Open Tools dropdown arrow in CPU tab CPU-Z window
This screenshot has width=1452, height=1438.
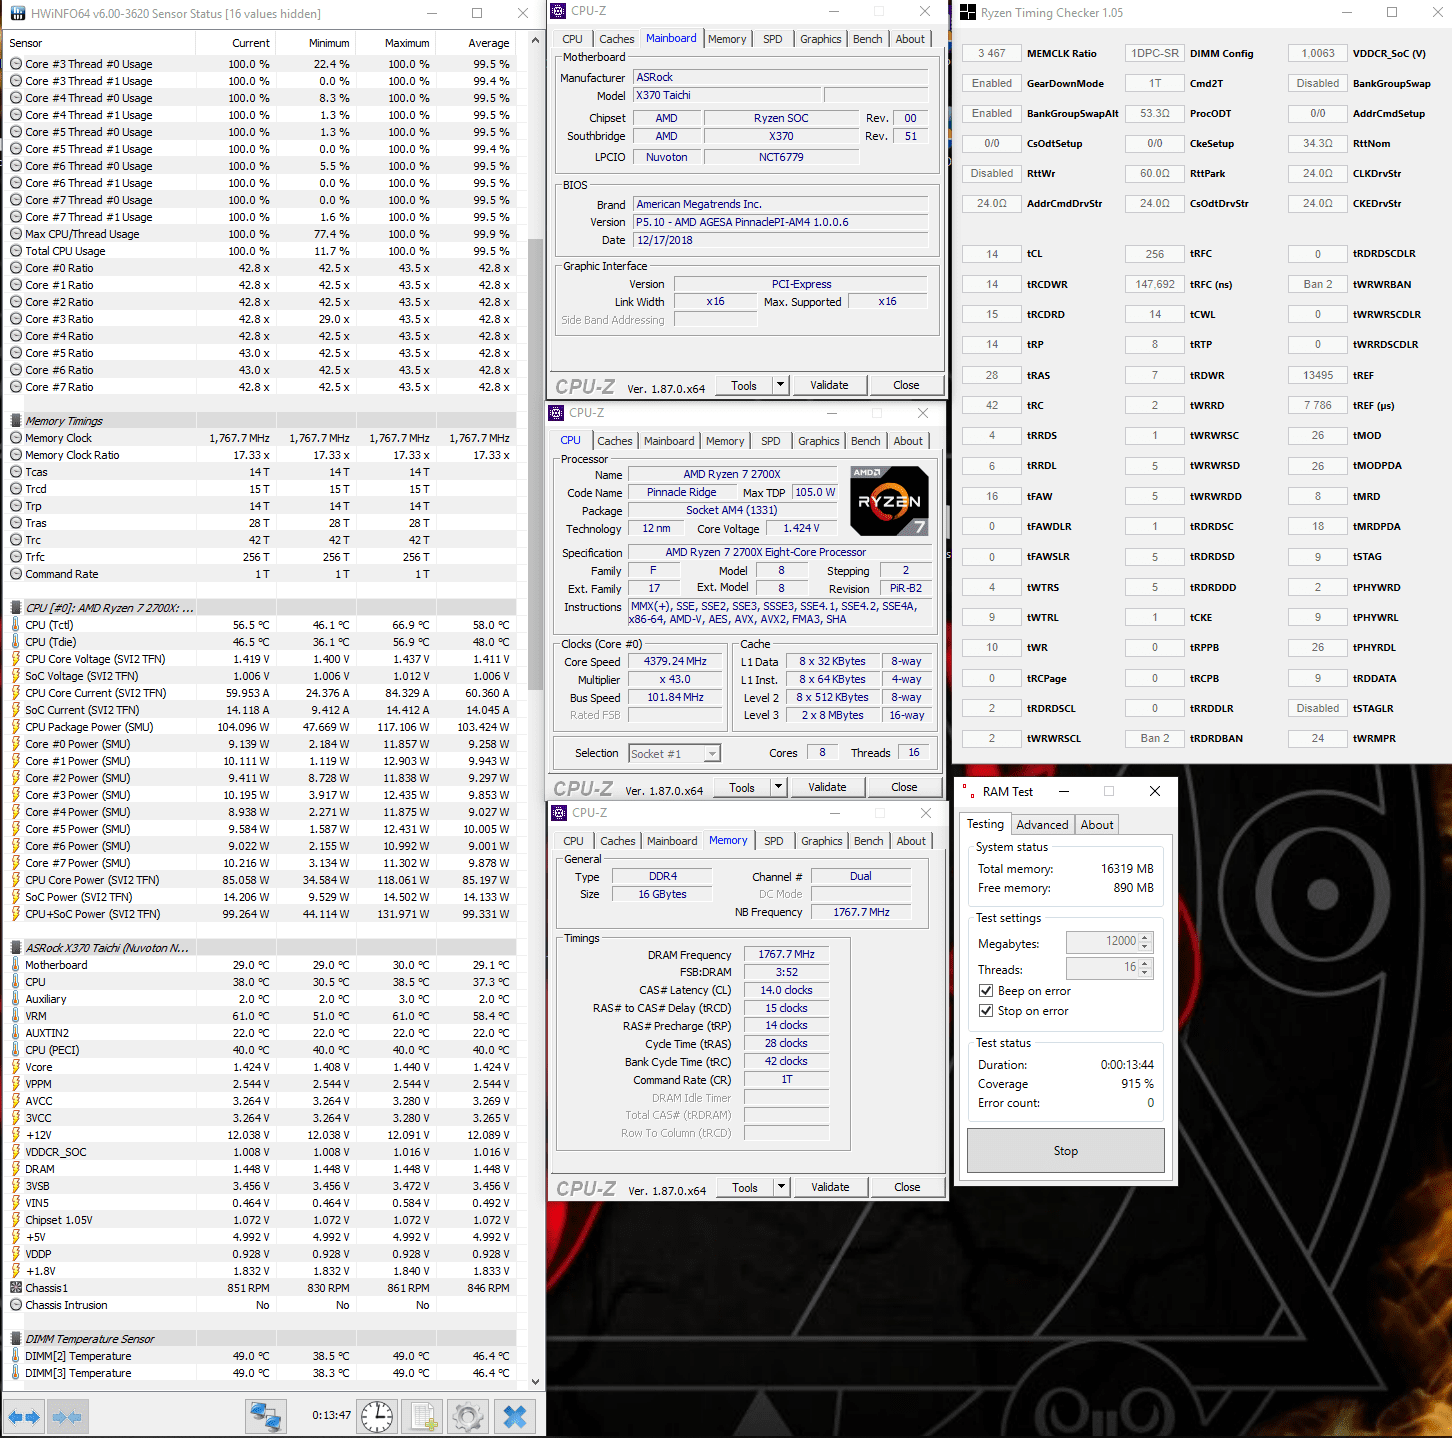(x=778, y=787)
